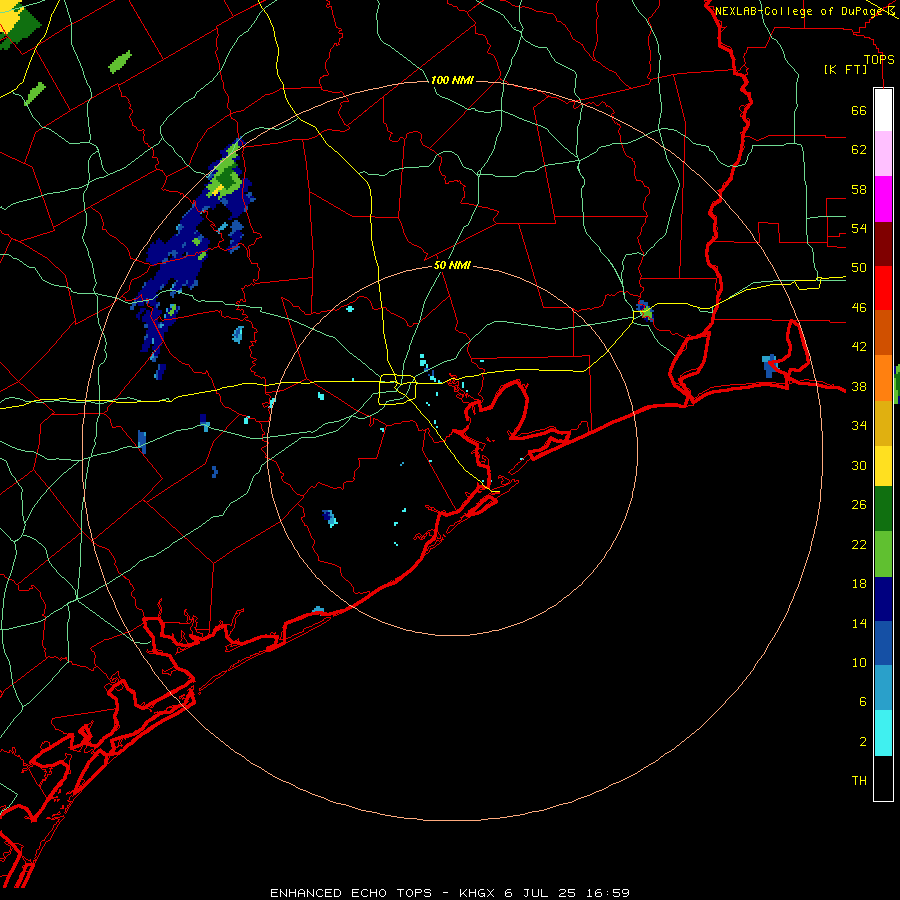900x900 pixels.
Task: Select the bright red legend color block
Action: [883, 288]
